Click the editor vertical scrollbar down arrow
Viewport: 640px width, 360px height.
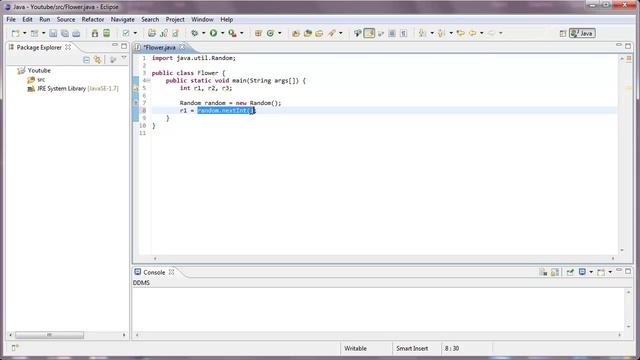(x=622, y=250)
